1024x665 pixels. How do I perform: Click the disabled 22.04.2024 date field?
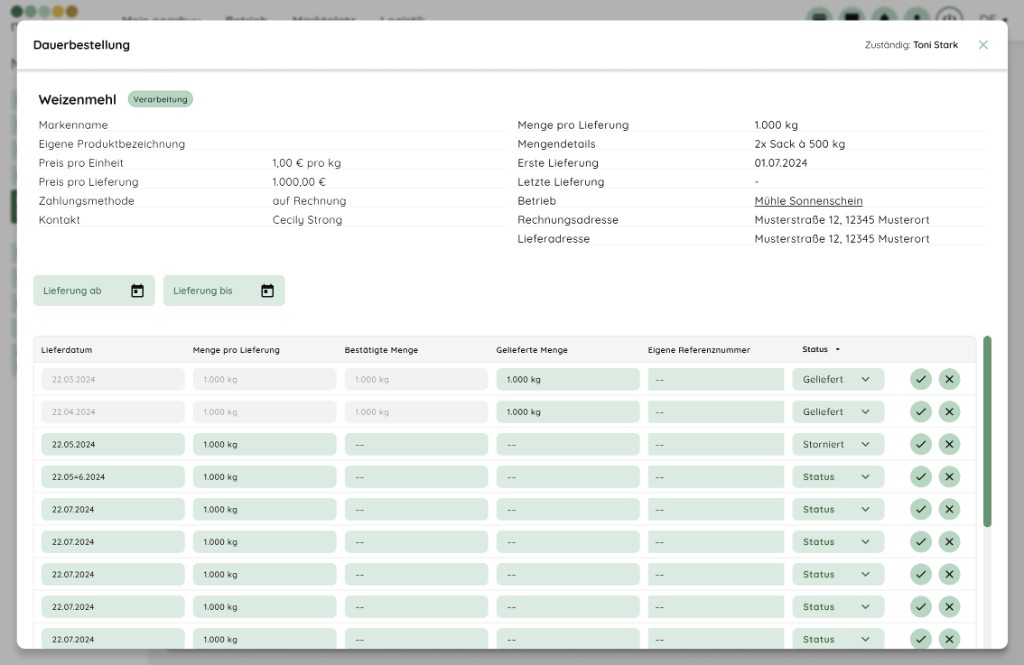coord(113,412)
